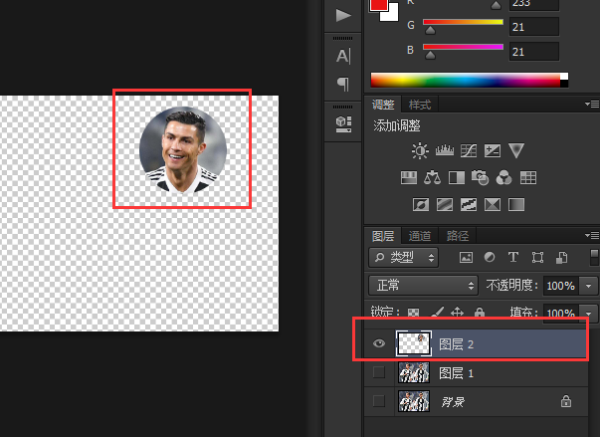Screen dimensions: 600x437
Task: Add a Brightness/Contrast adjustment
Action: pyautogui.click(x=420, y=151)
